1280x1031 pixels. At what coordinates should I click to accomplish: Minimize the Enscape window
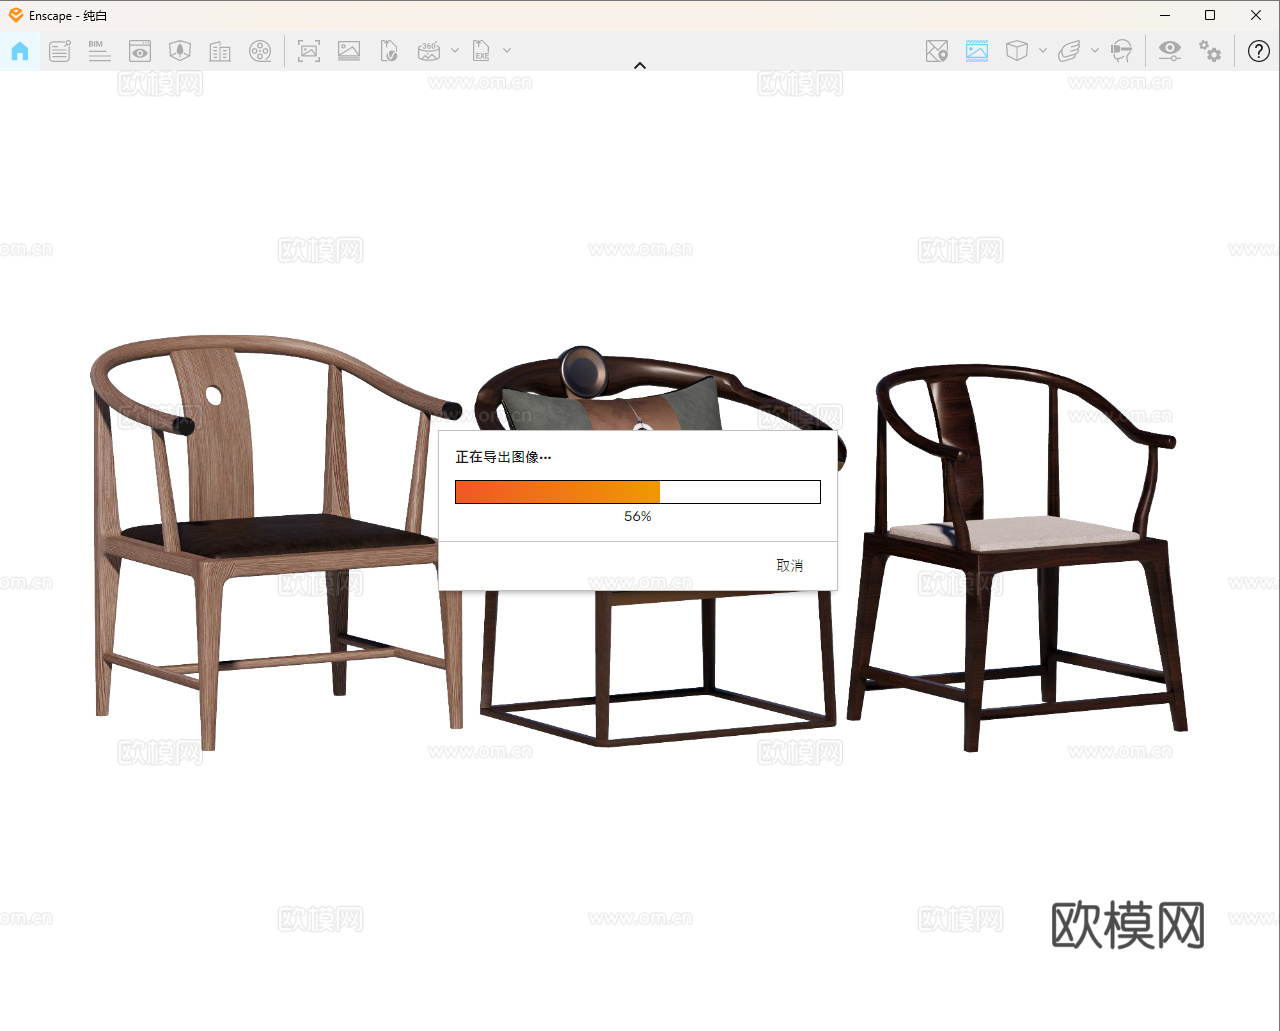tap(1165, 15)
